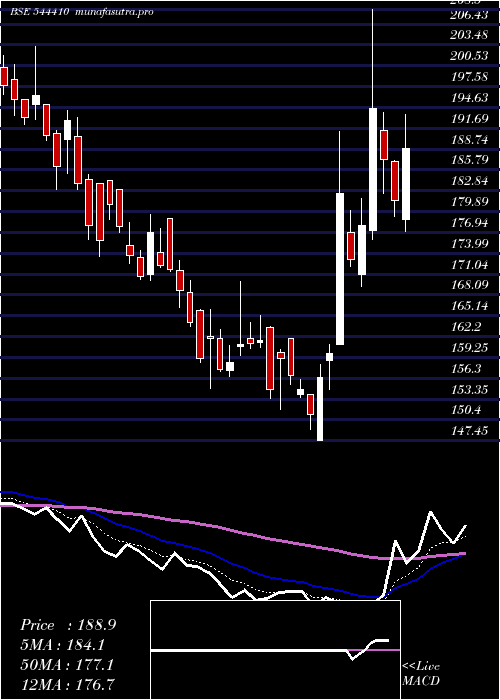Click inside the MACD indicator panel
The width and height of the screenshot is (500, 700).
click(x=275, y=650)
